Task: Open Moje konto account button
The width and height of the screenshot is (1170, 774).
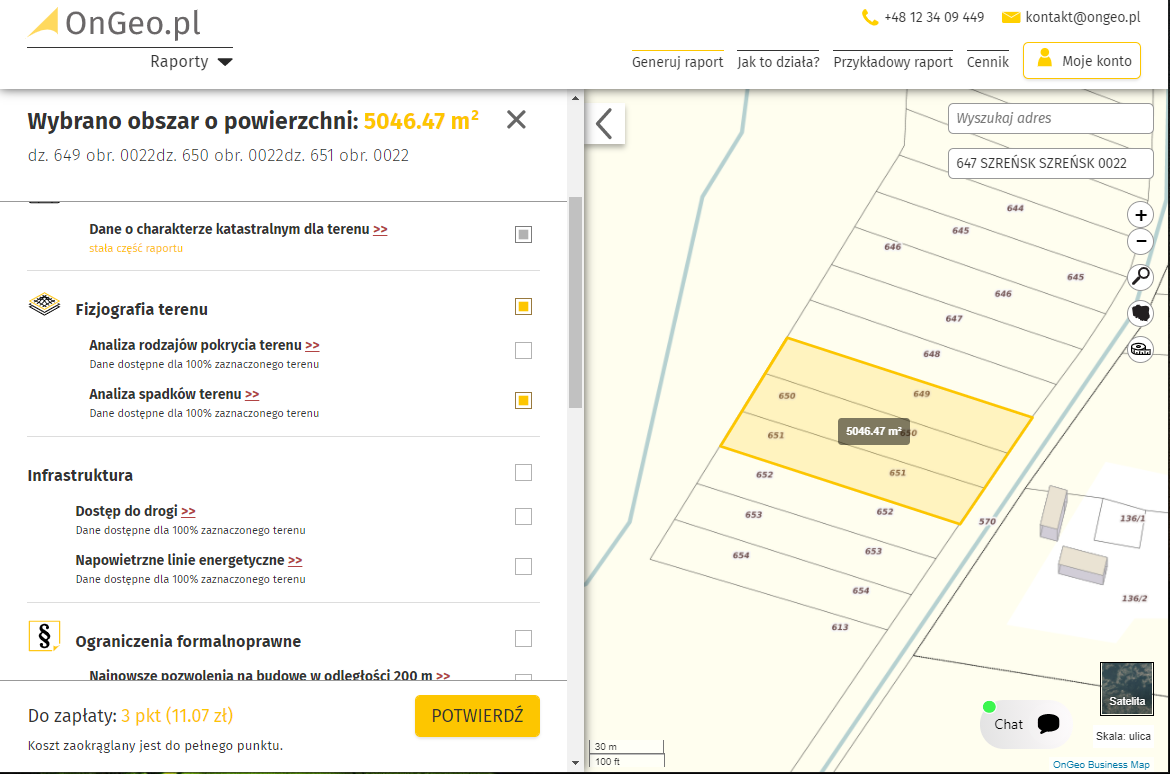Action: click(1082, 61)
